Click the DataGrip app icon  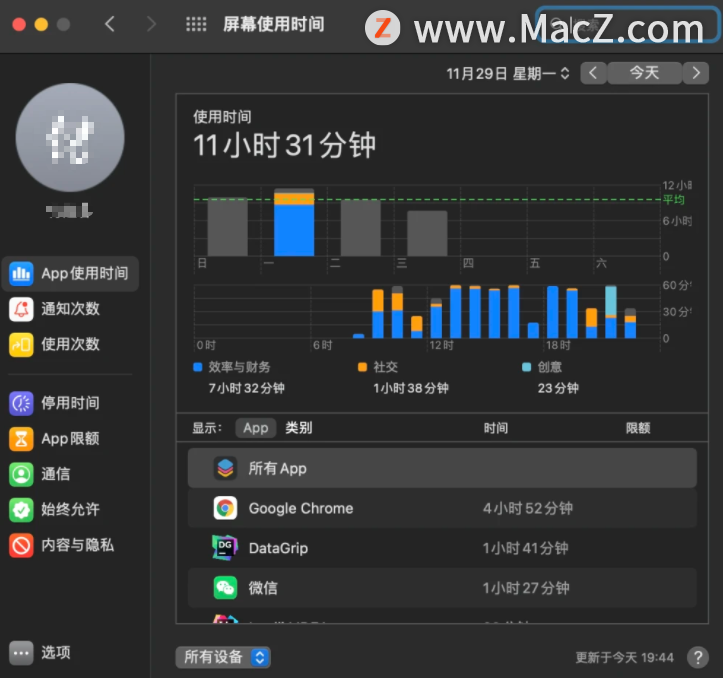coord(225,548)
